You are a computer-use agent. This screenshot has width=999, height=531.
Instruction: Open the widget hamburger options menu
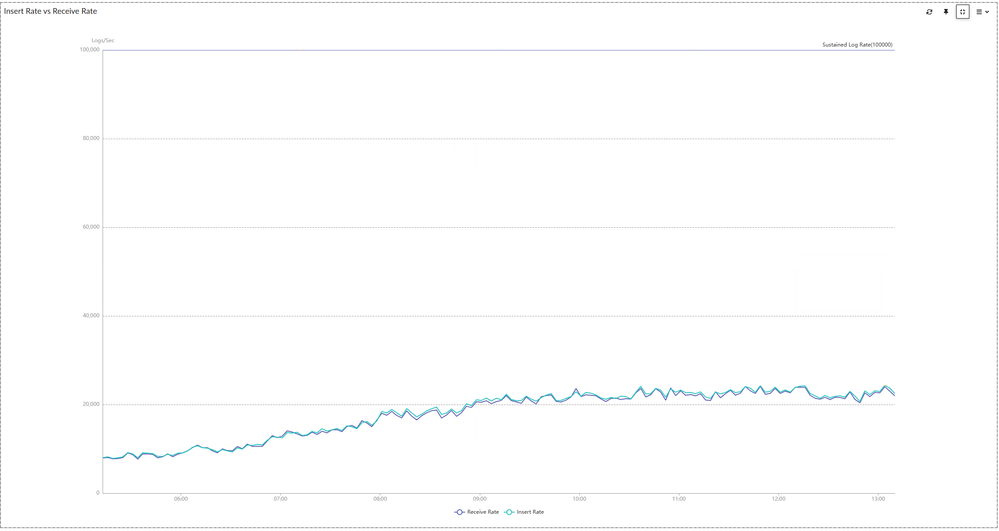click(x=982, y=12)
